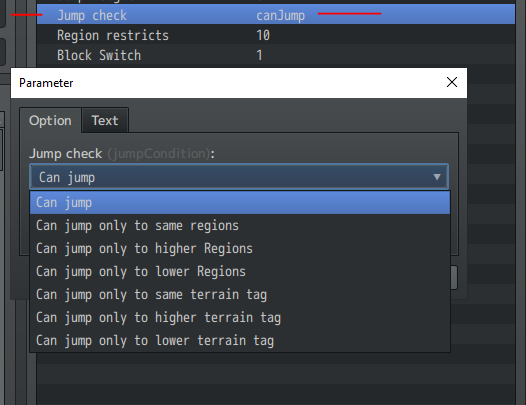Viewport: 526px width, 405px height.
Task: Switch to the Text tab
Action: [x=105, y=120]
